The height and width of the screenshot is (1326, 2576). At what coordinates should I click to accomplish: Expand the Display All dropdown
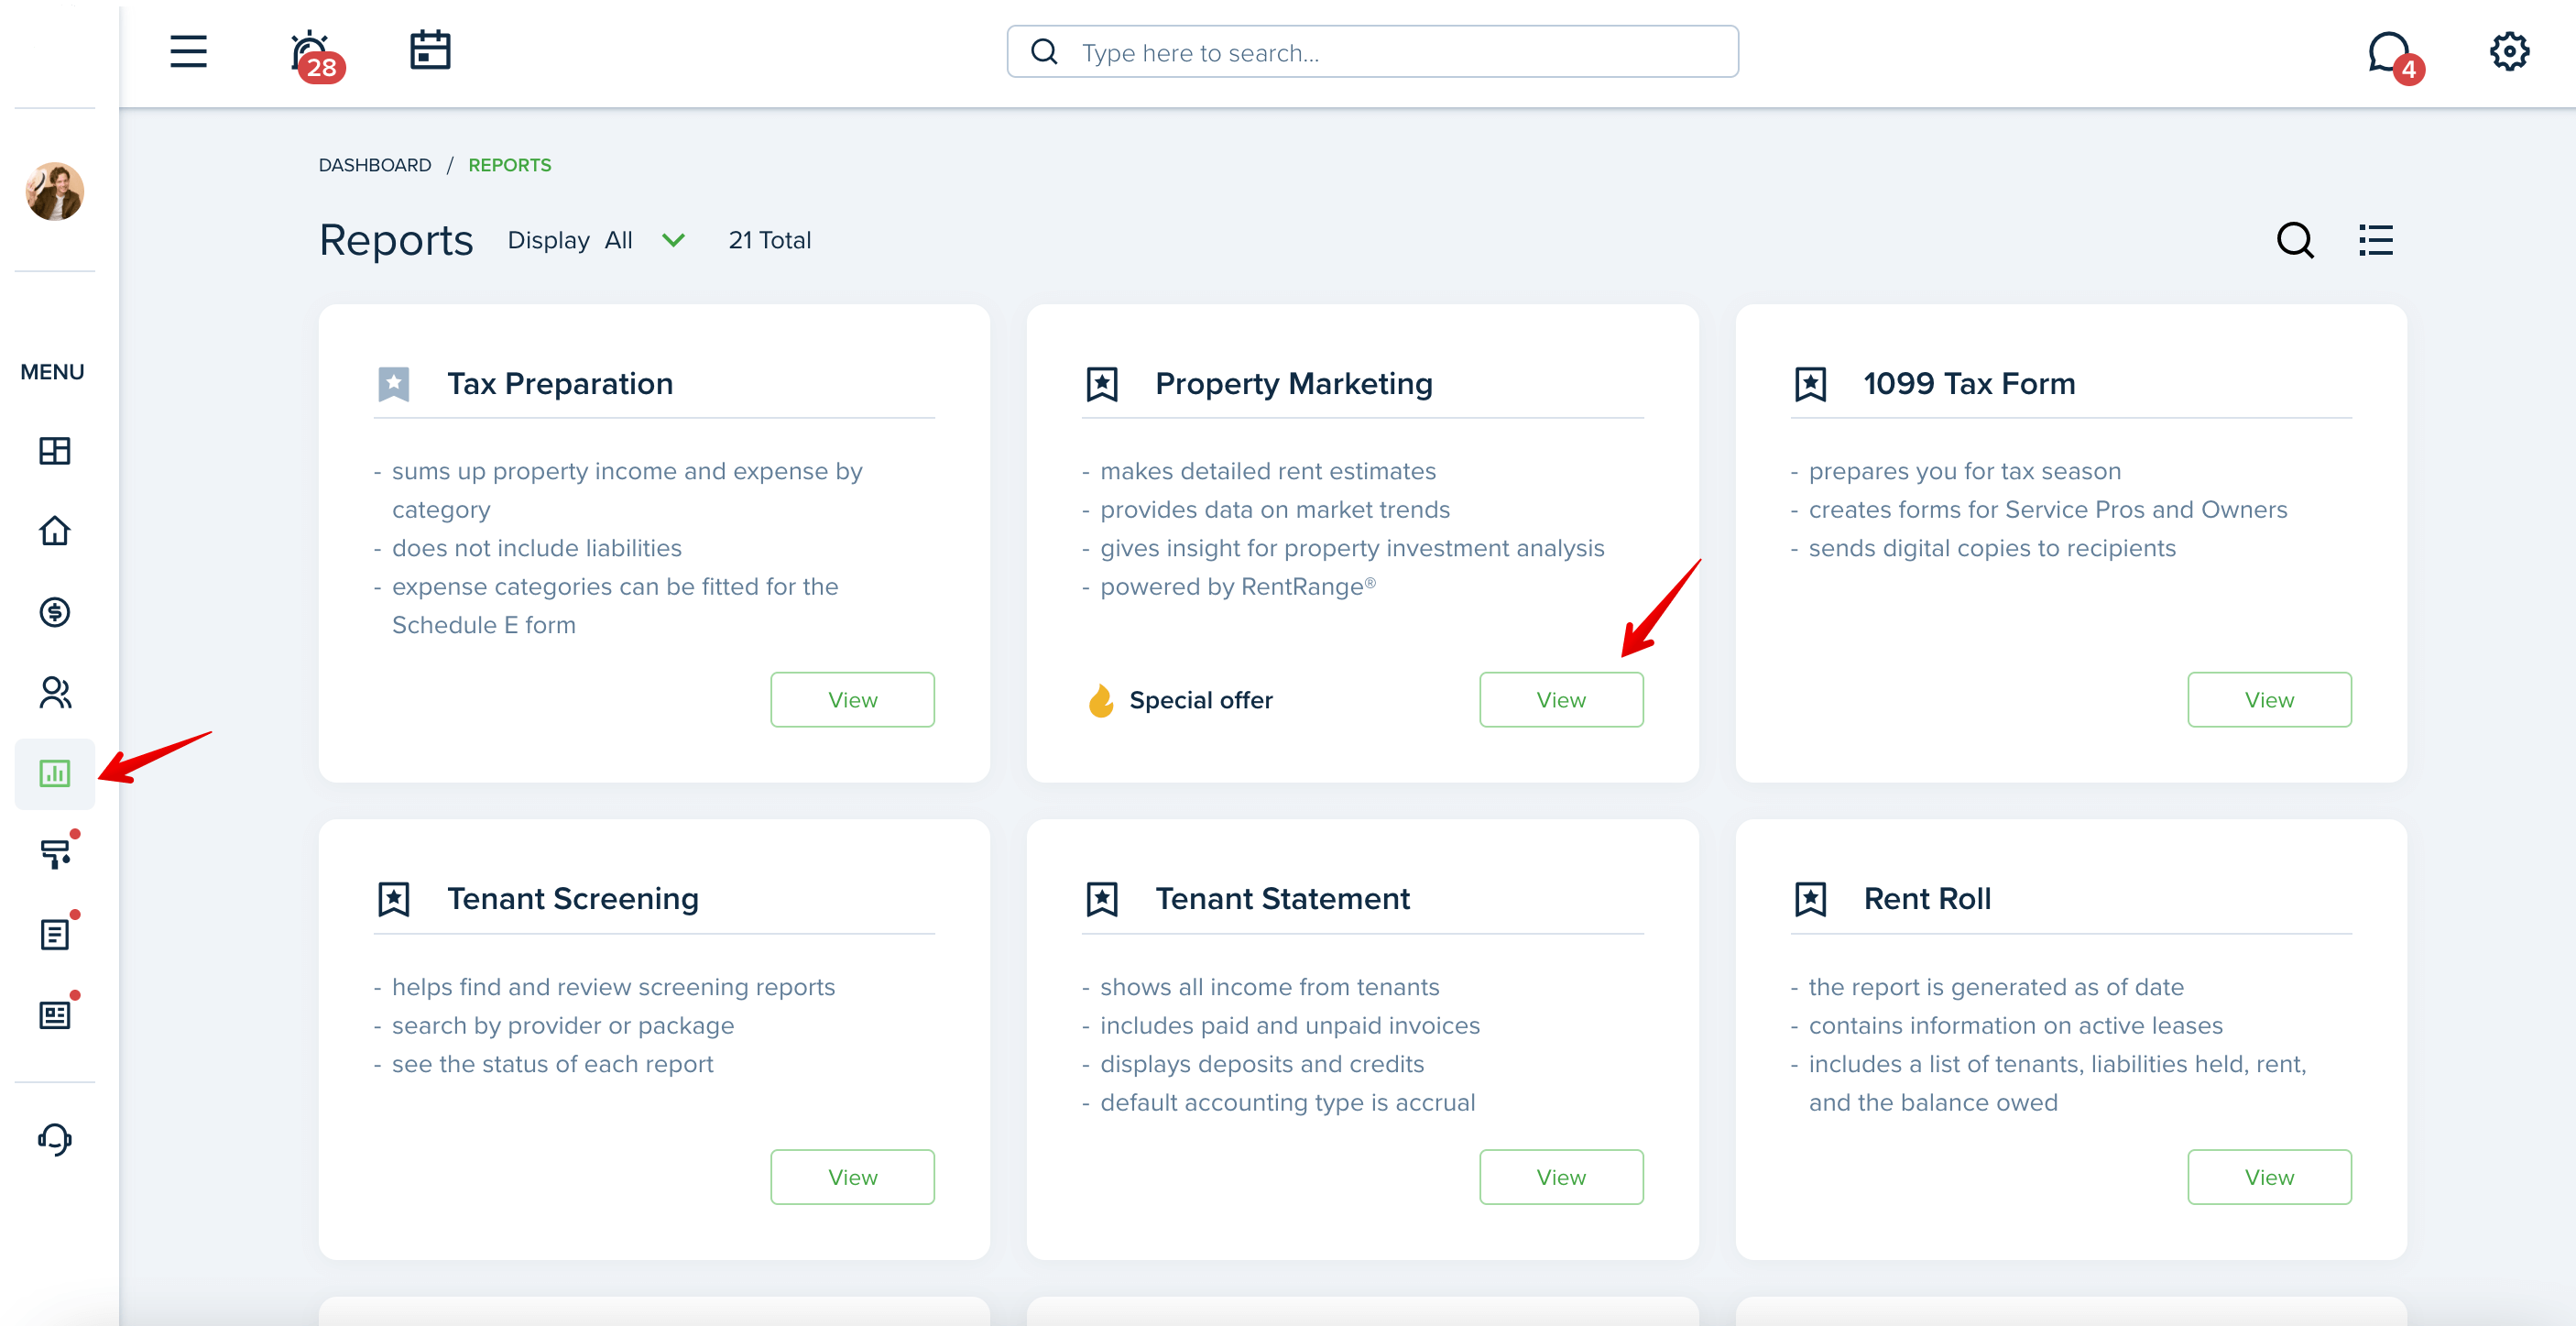pos(597,240)
